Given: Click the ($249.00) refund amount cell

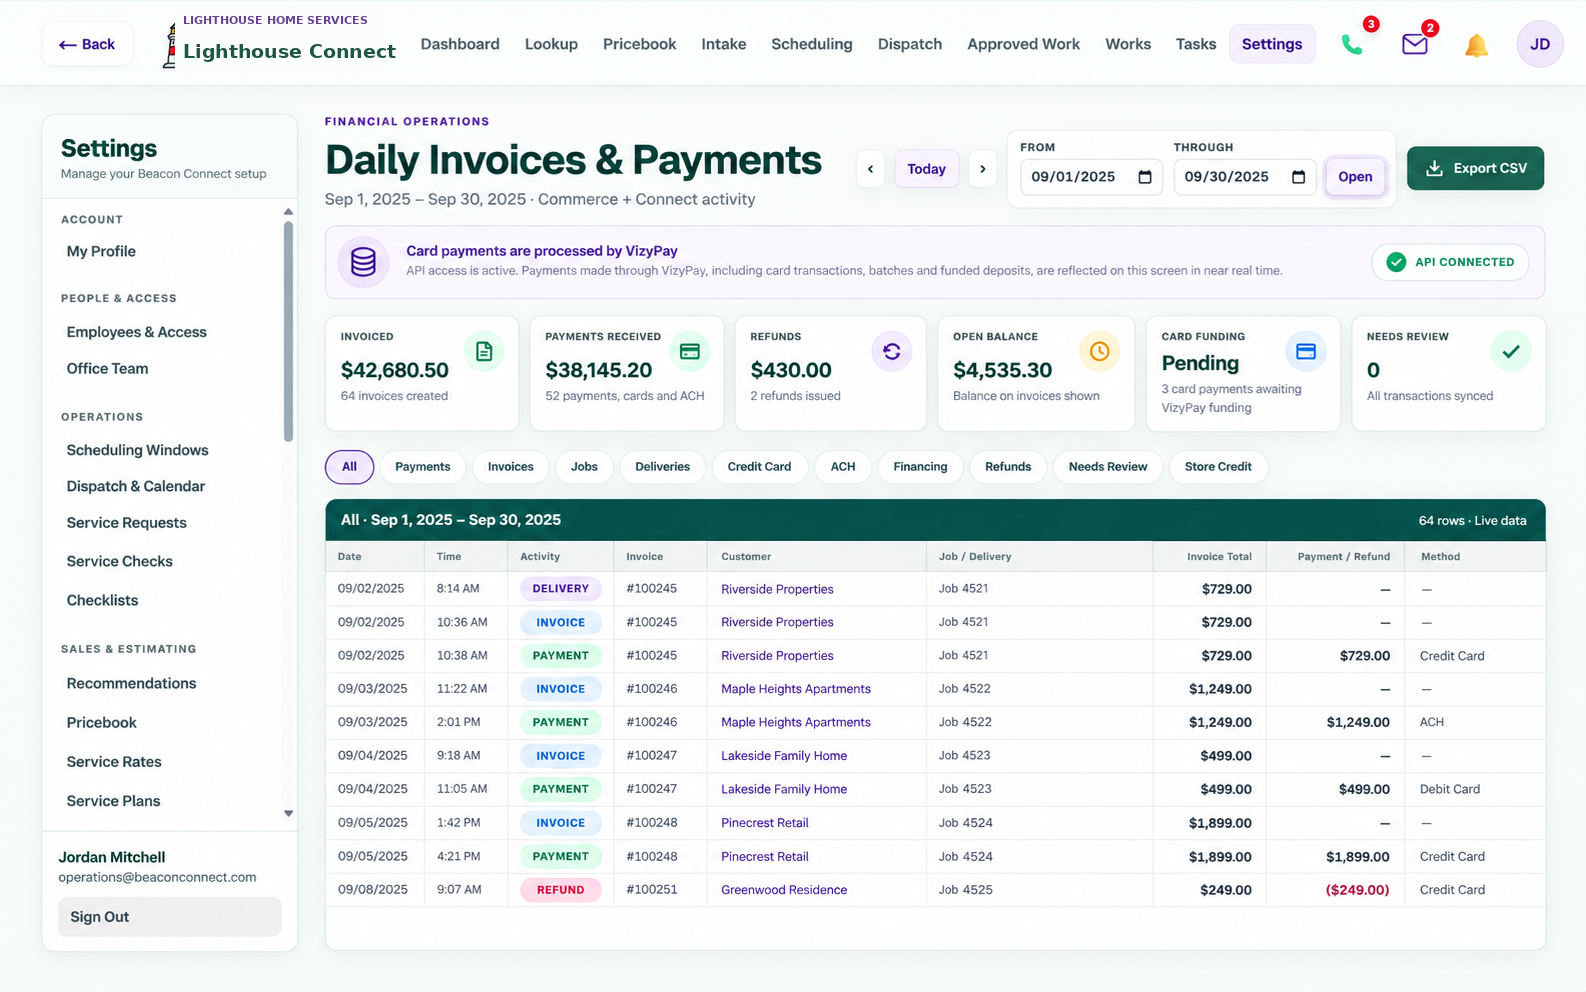Looking at the screenshot, I should tap(1357, 890).
